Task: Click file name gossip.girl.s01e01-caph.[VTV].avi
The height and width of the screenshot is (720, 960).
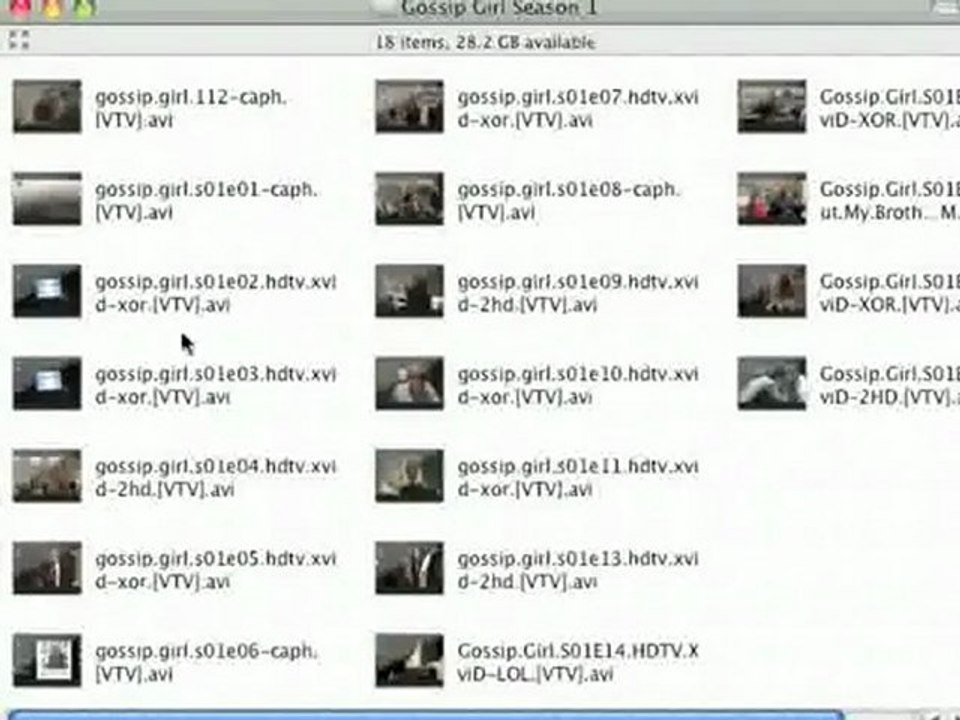Action: pos(206,201)
